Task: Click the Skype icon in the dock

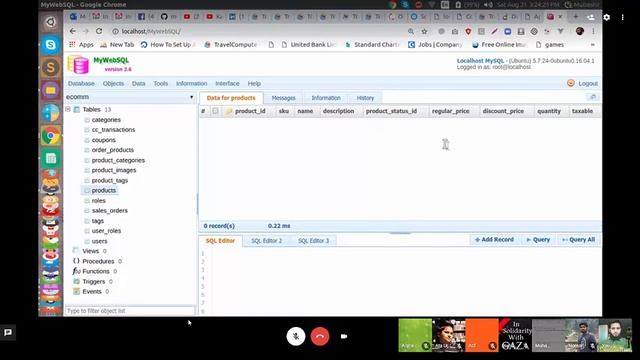Action: (x=51, y=44)
